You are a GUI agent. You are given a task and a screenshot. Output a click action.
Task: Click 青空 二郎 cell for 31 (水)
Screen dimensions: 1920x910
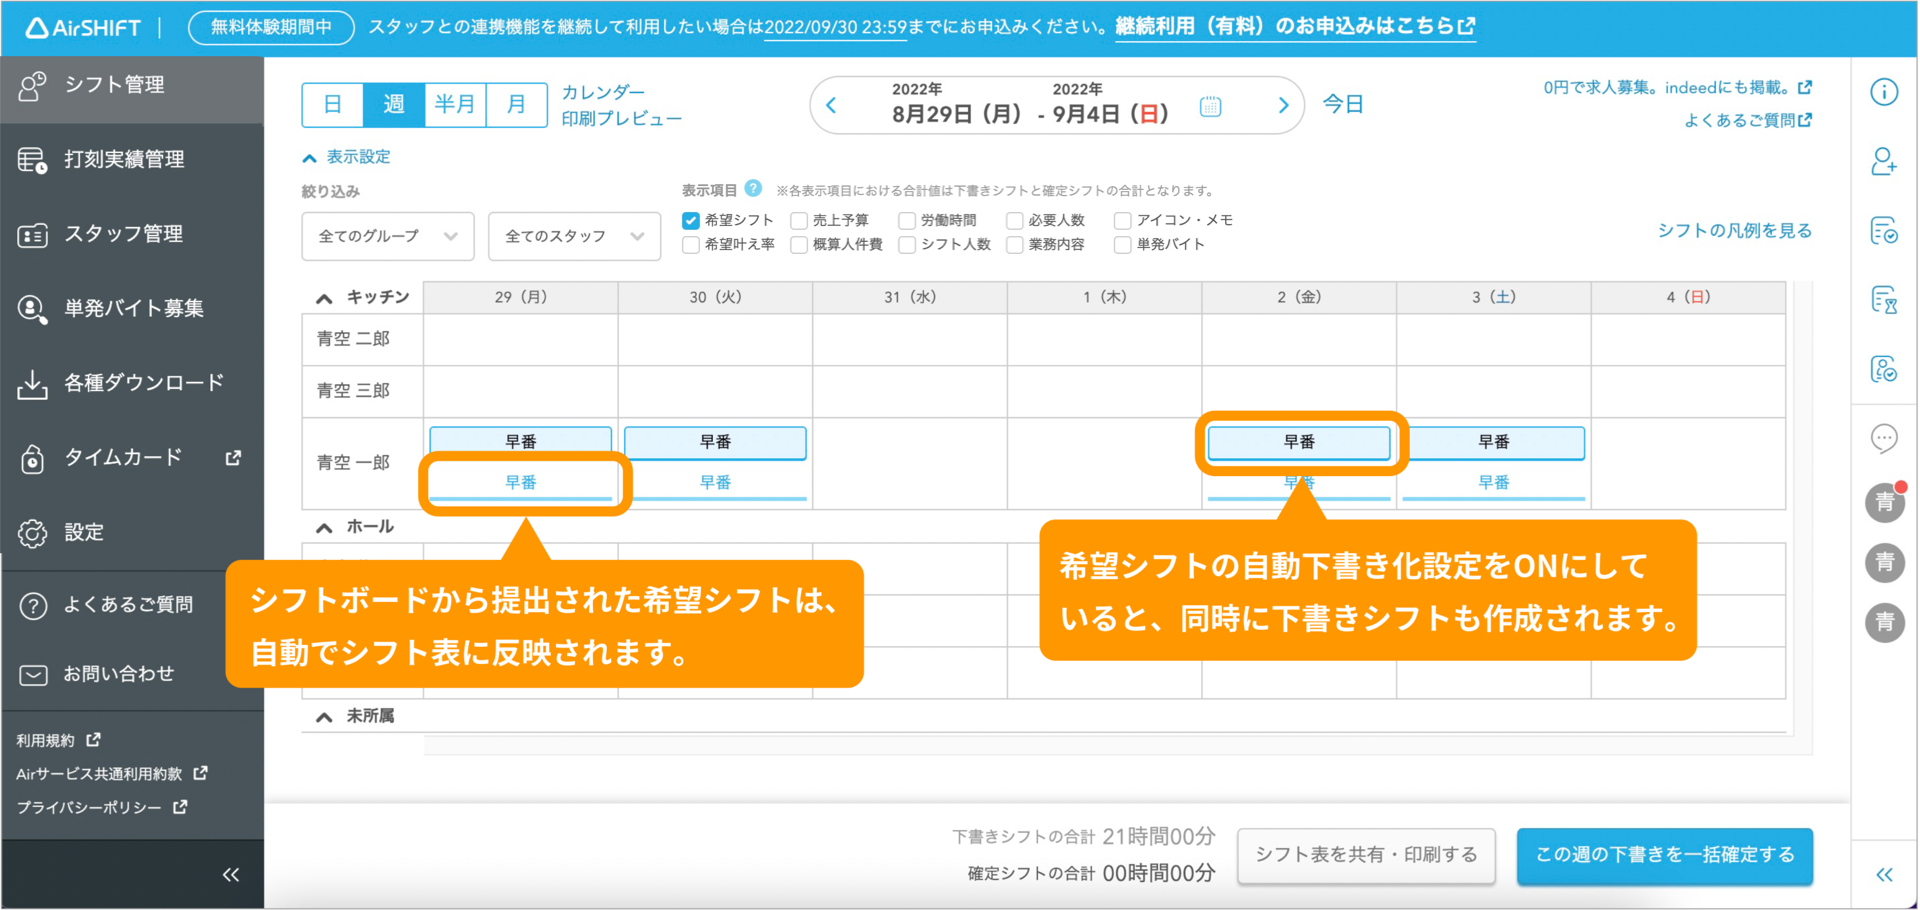910,340
